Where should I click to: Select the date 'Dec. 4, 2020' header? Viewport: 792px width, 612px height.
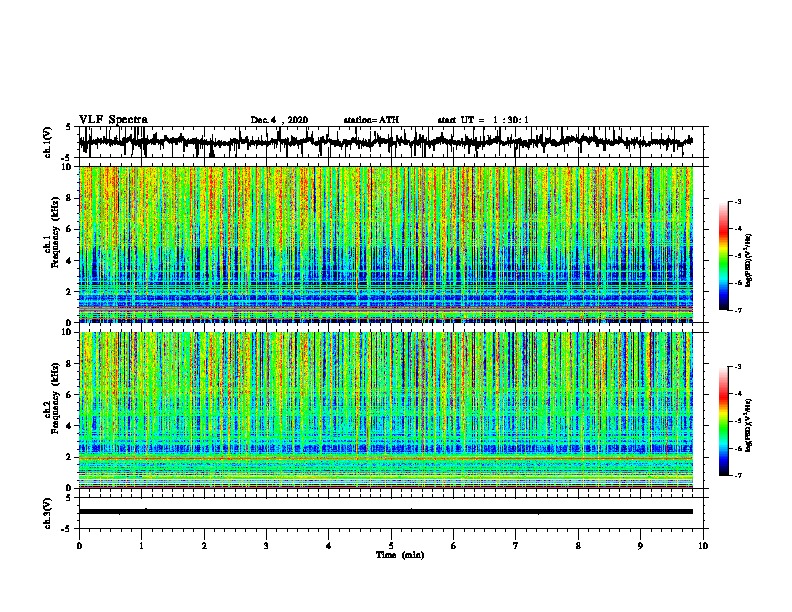click(279, 120)
